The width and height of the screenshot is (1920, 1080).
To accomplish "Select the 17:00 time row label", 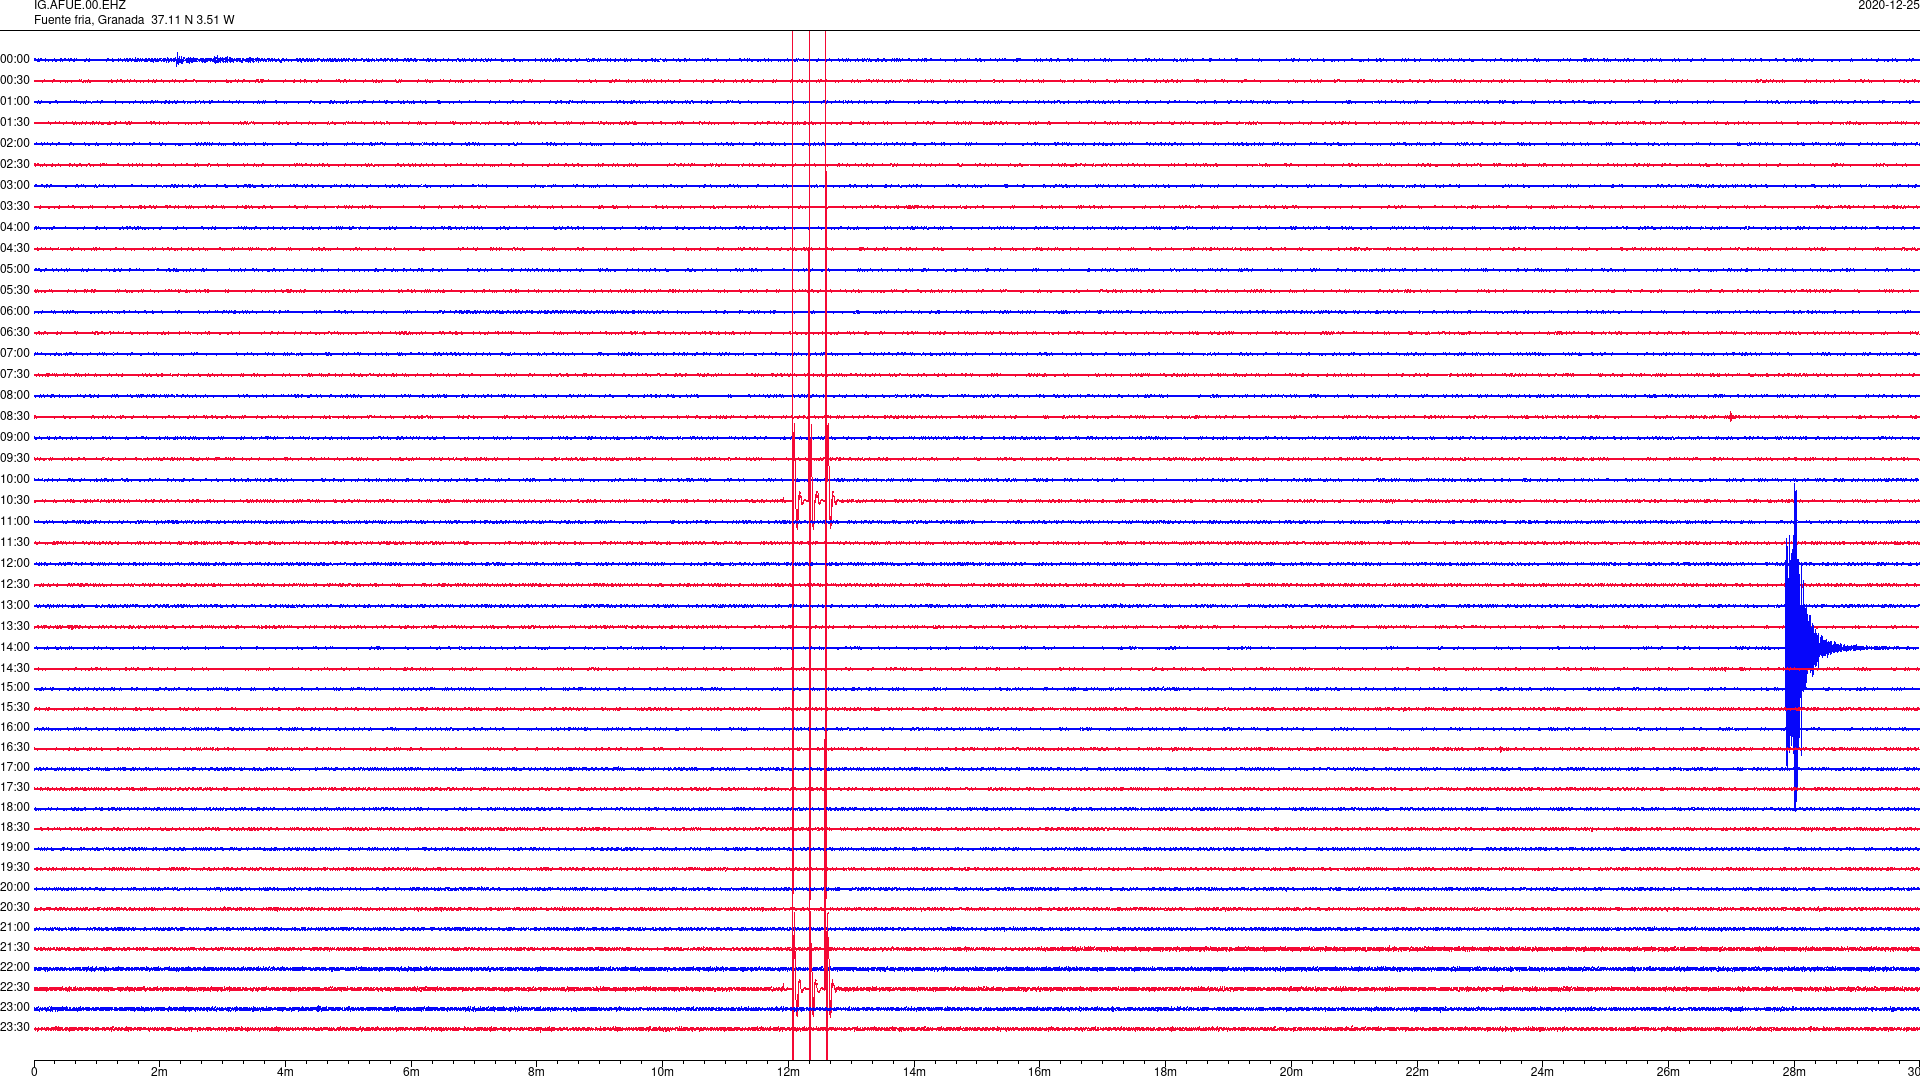I will point(15,768).
